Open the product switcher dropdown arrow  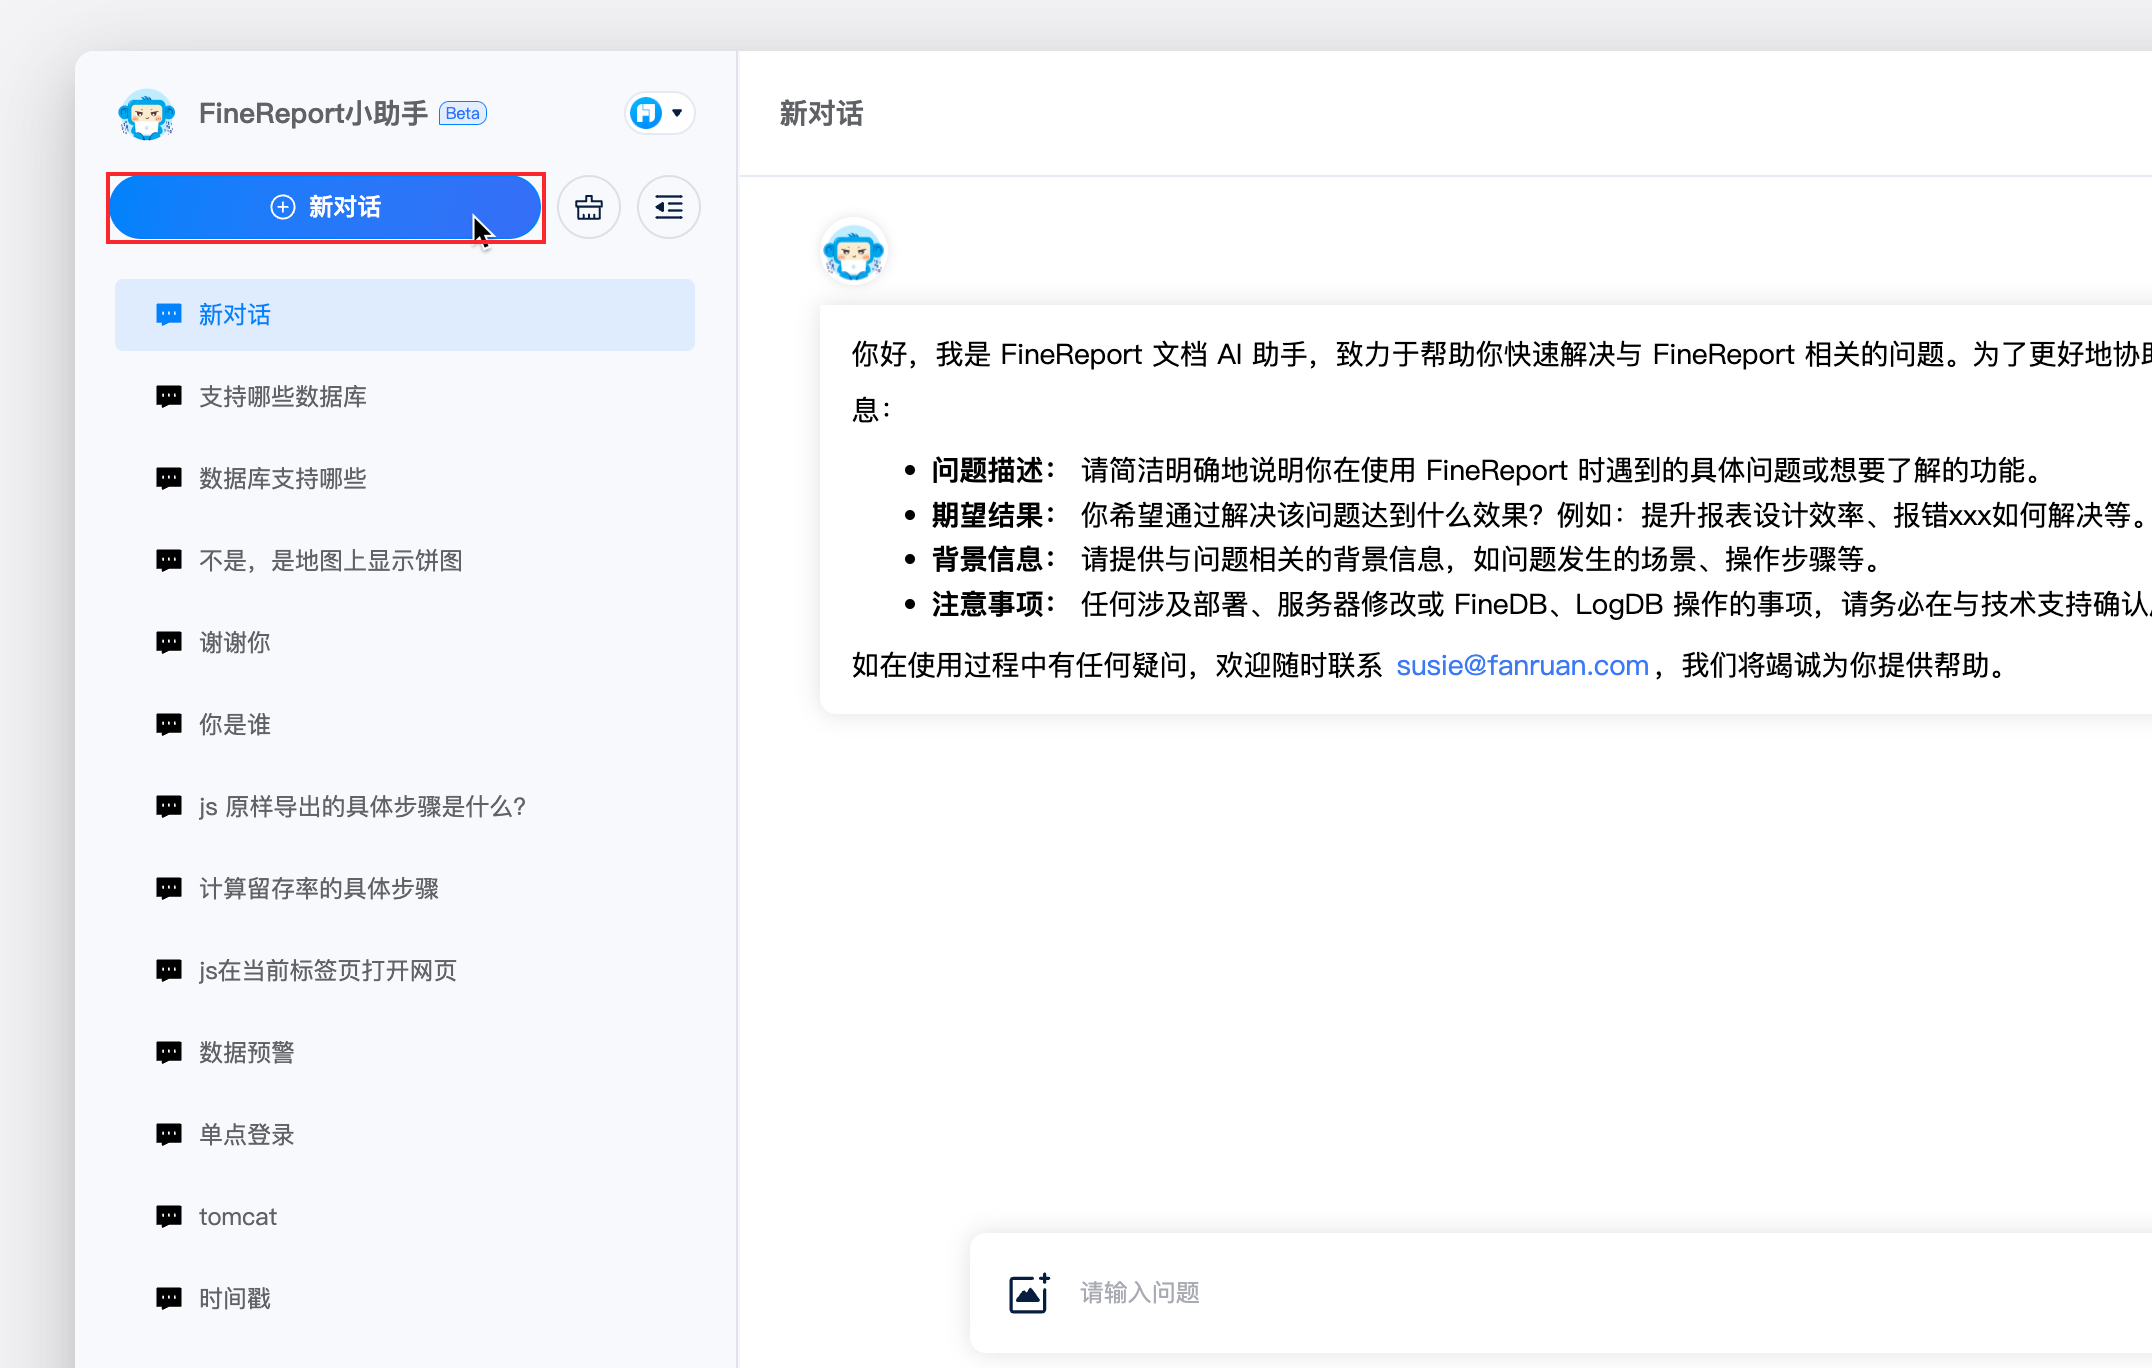click(x=677, y=113)
